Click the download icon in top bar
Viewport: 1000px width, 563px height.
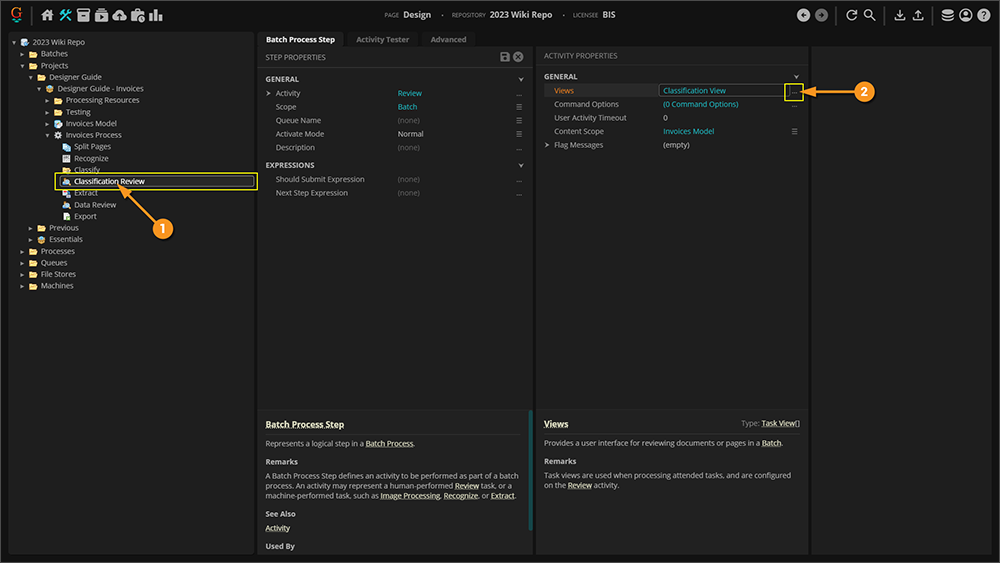click(900, 15)
